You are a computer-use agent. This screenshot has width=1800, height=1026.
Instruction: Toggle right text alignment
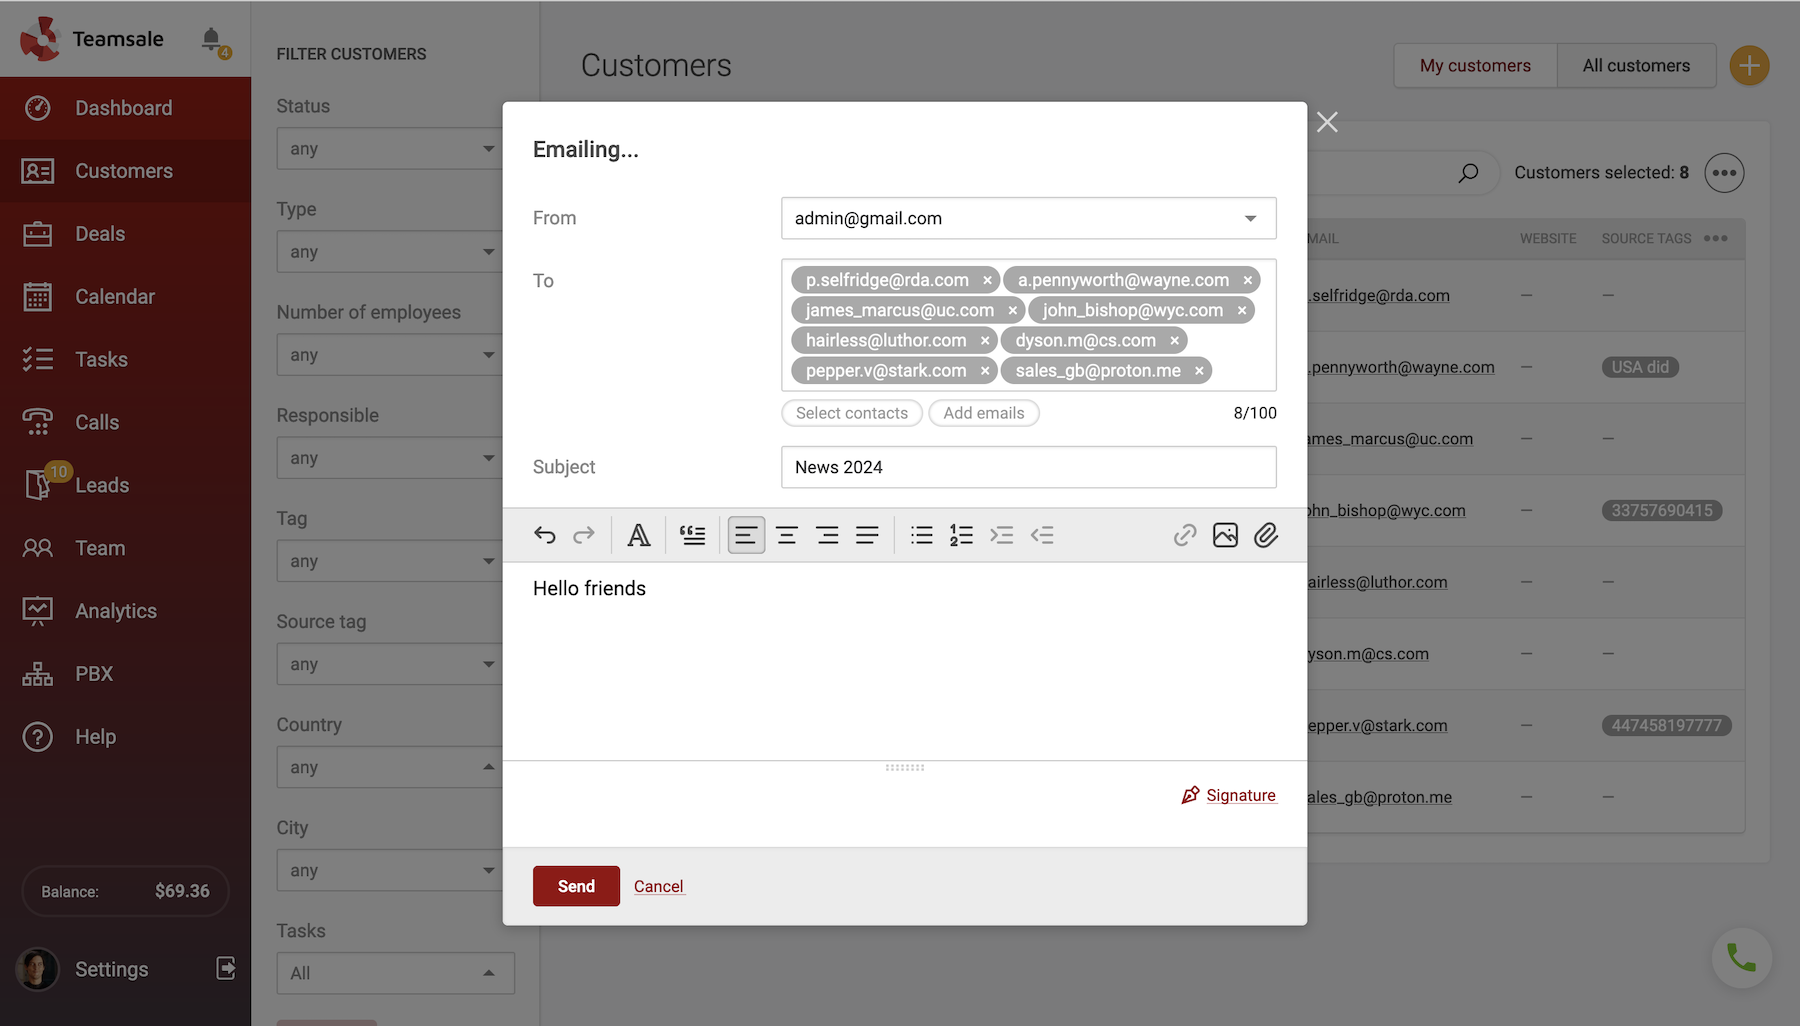pyautogui.click(x=827, y=536)
